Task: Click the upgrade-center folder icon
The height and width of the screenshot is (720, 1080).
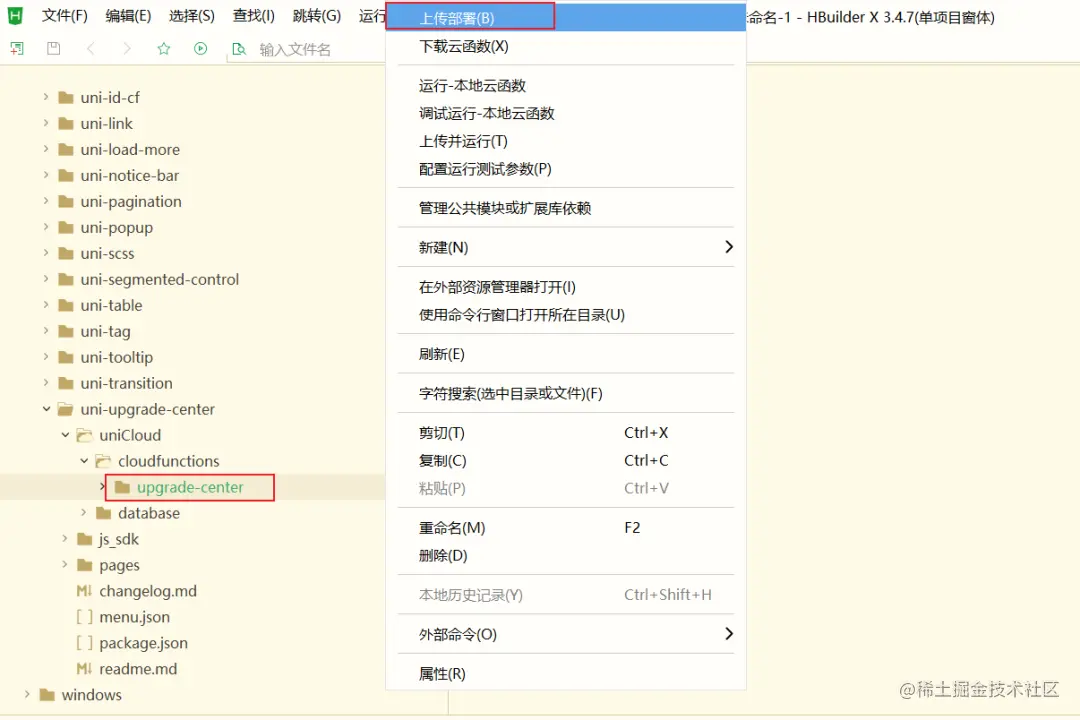Action: click(x=123, y=488)
